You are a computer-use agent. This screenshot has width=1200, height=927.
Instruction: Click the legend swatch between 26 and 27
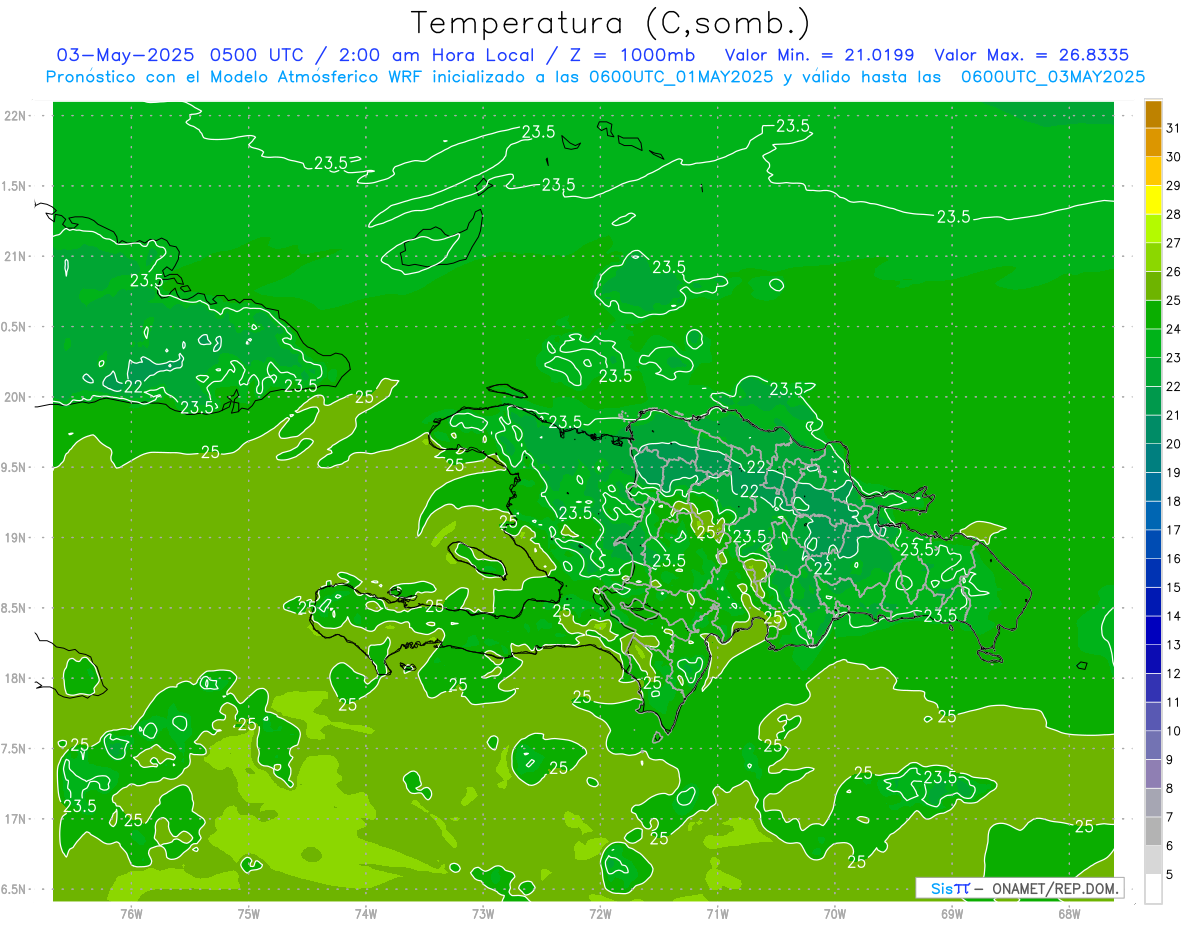coord(1154,258)
